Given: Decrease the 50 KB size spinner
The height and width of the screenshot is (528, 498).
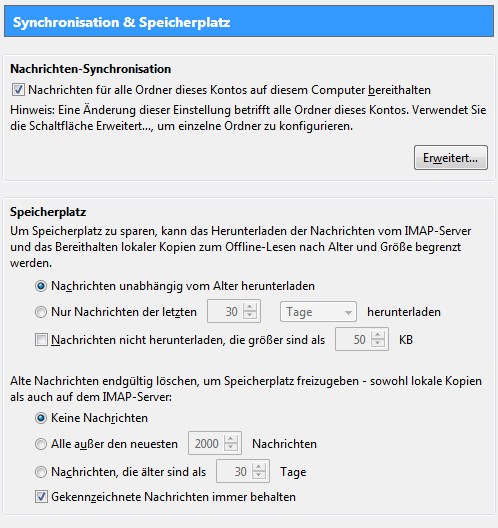Looking at the screenshot, I should click(x=378, y=344).
